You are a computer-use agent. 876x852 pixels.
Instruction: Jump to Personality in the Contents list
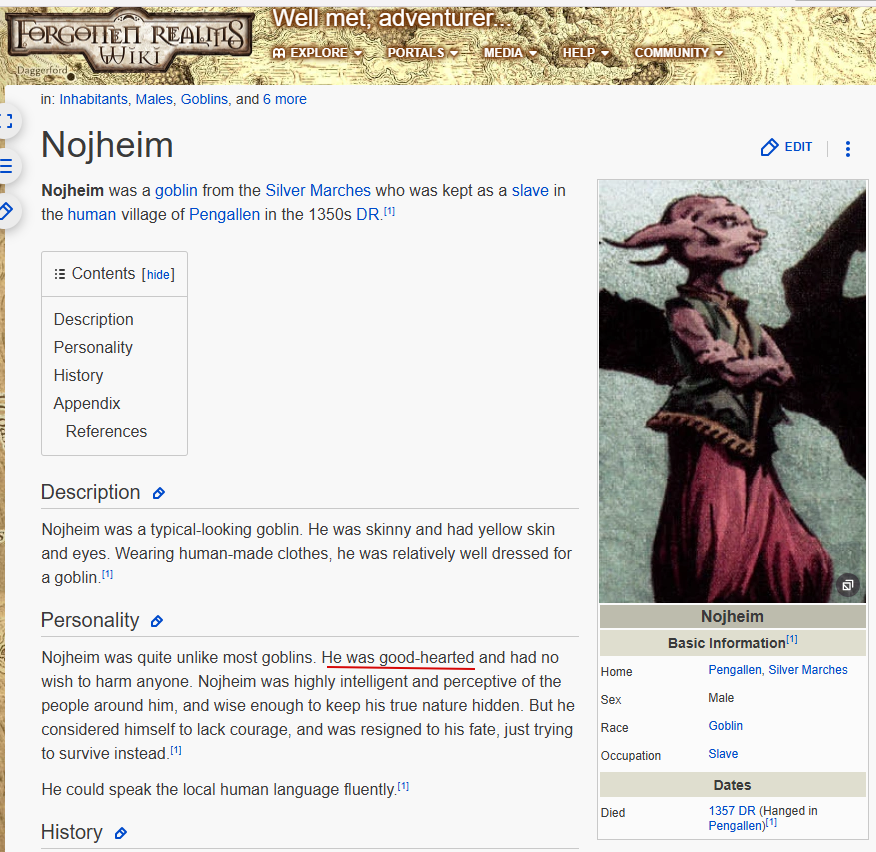coord(93,347)
